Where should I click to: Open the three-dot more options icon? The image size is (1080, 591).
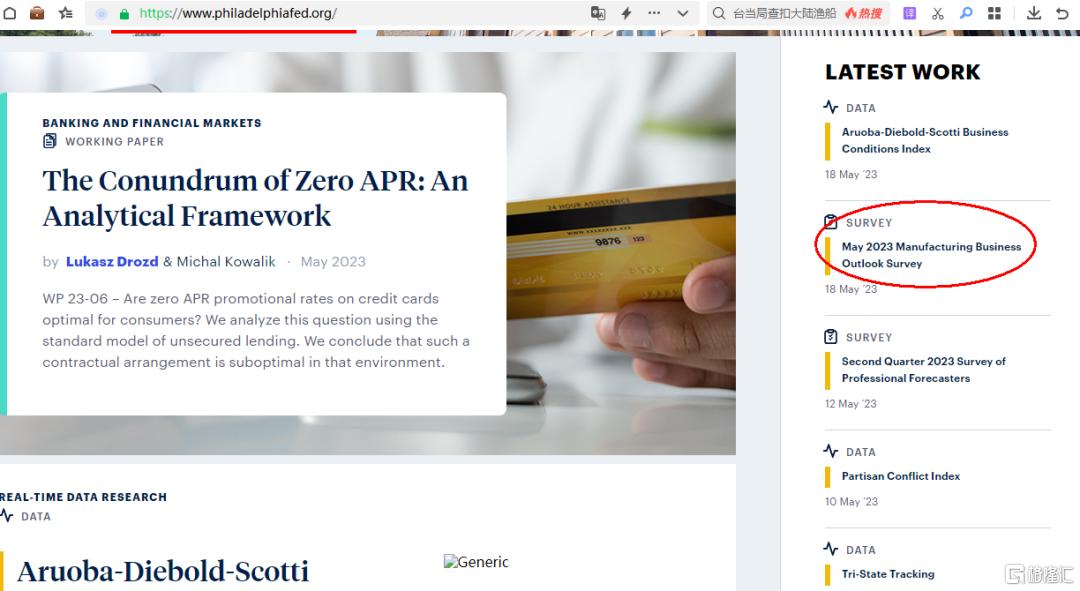pyautogui.click(x=654, y=13)
